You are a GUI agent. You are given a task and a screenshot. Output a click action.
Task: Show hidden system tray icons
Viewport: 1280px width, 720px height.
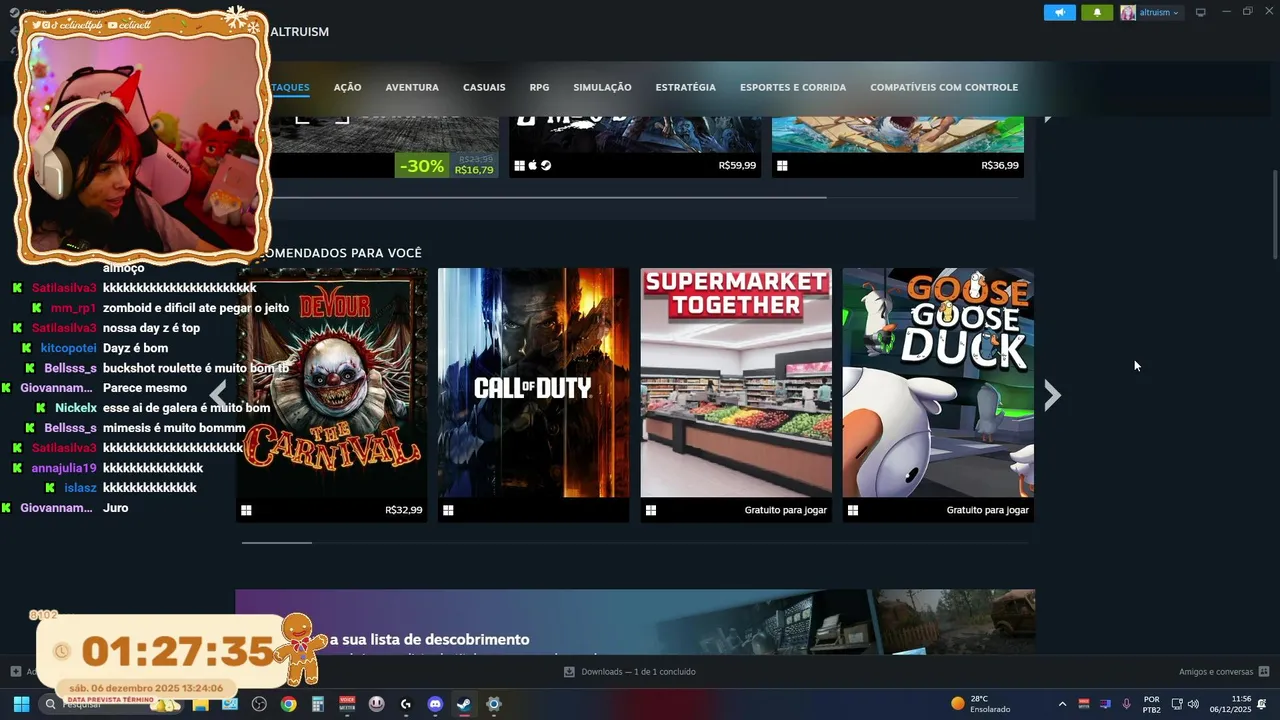[1062, 704]
